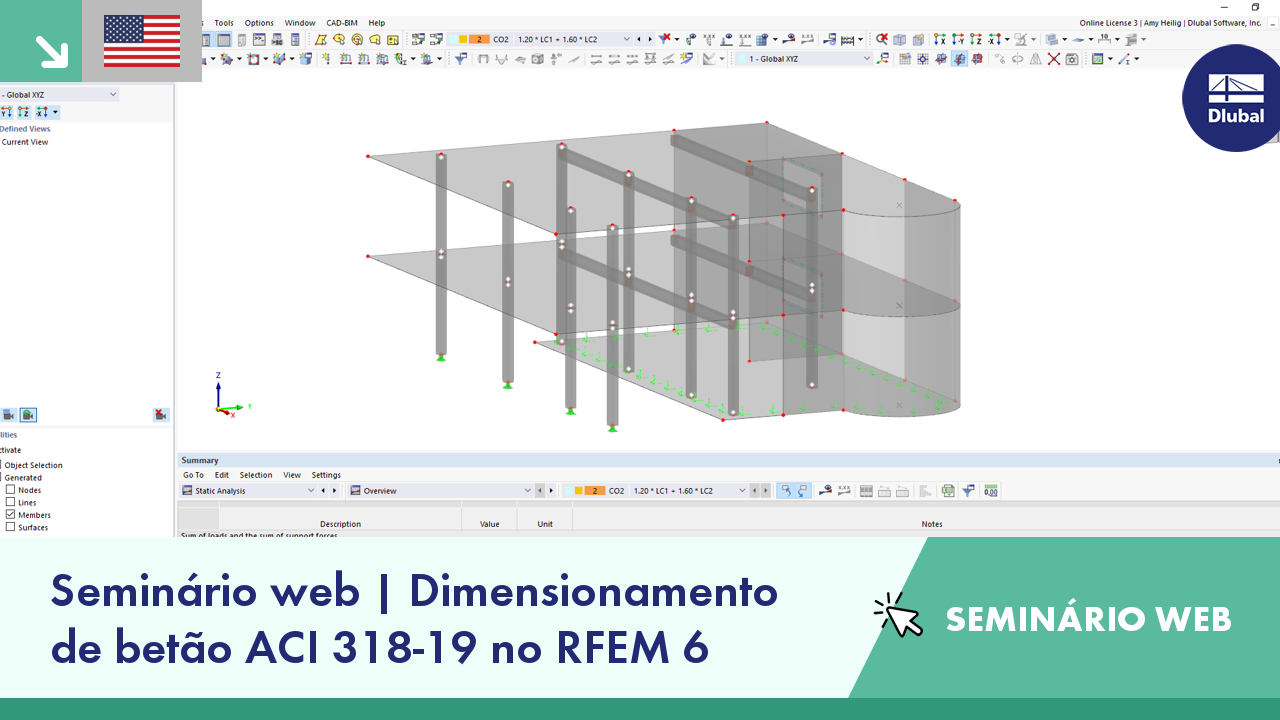Click the red X delete icon in second toolbar row
This screenshot has height=720, width=1280.
pos(1053,59)
